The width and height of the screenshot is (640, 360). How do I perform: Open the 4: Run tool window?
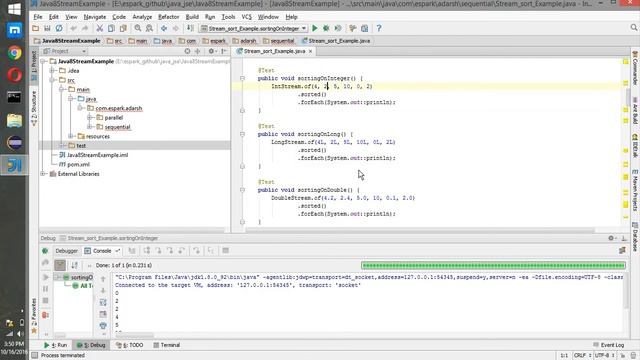56,345
